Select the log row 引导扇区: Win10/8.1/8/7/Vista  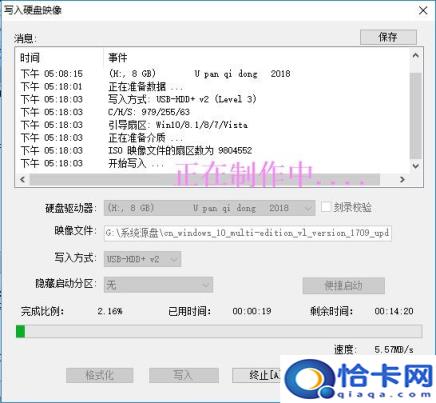click(x=213, y=125)
